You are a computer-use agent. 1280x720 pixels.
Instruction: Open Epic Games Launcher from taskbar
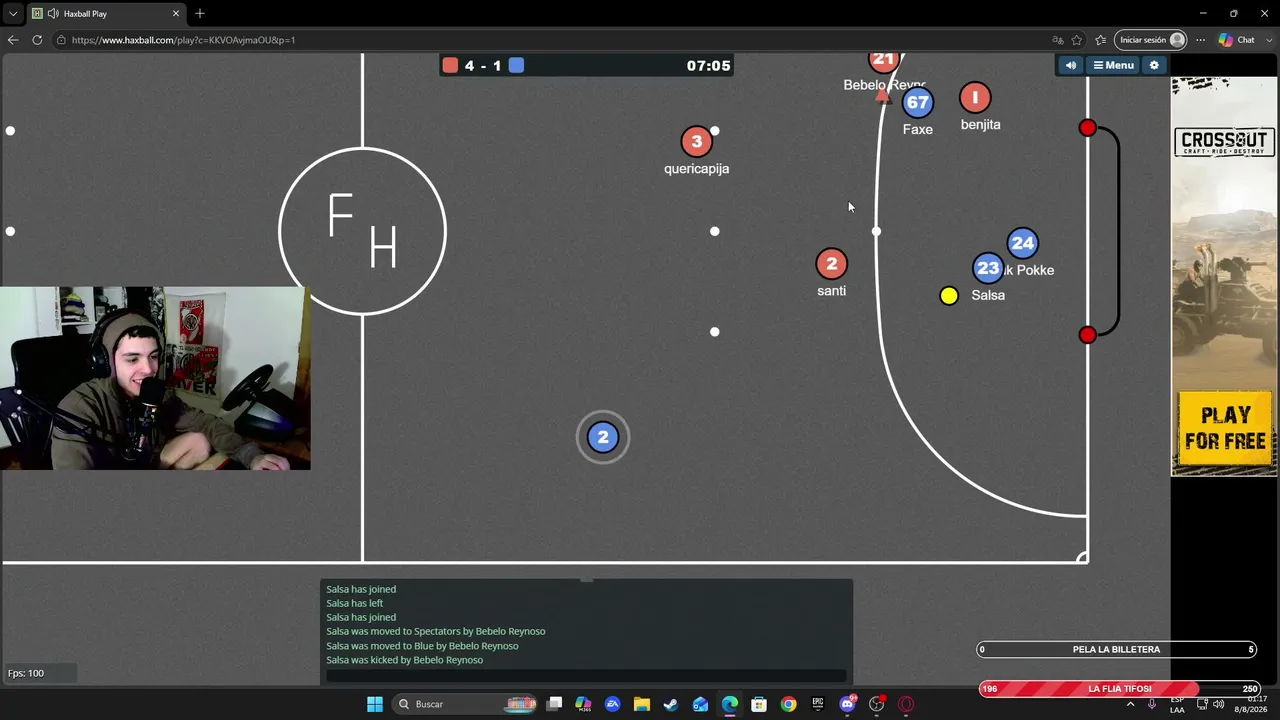pyautogui.click(x=818, y=704)
